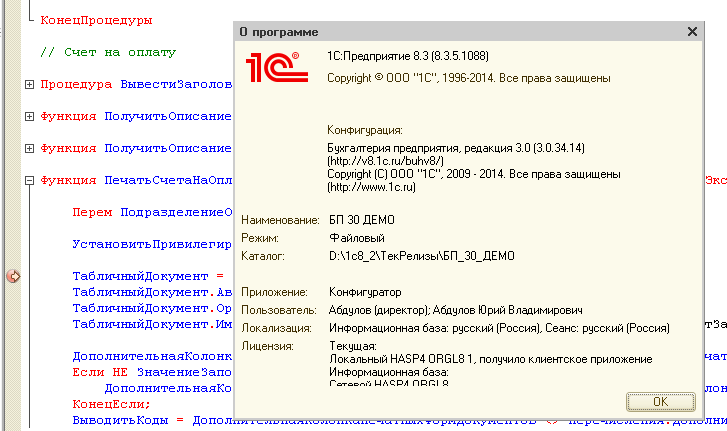
Task: Click the Приложение value Конфигуратор
Action: coord(365,292)
